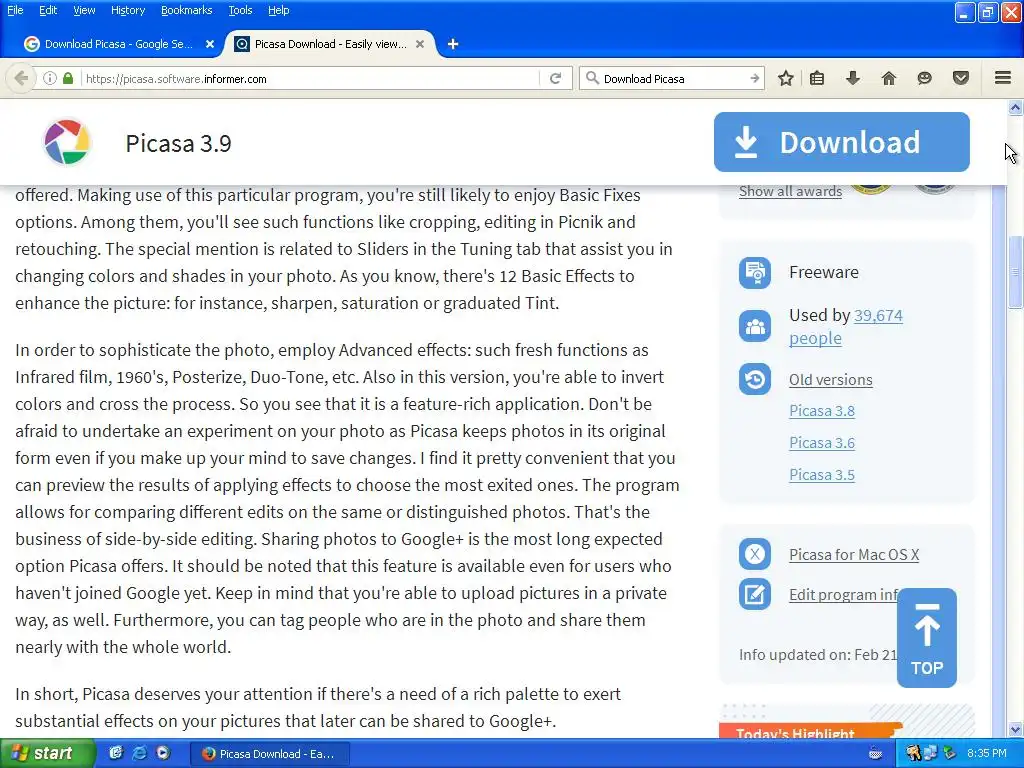Open the Firefox hamburger menu
The image size is (1024, 768).
pyautogui.click(x=1003, y=78)
